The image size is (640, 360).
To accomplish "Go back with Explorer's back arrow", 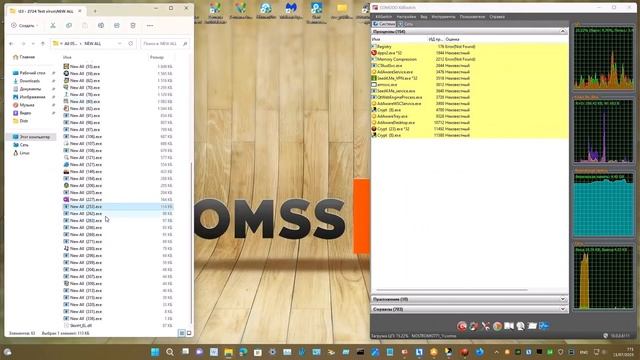I will 11,43.
